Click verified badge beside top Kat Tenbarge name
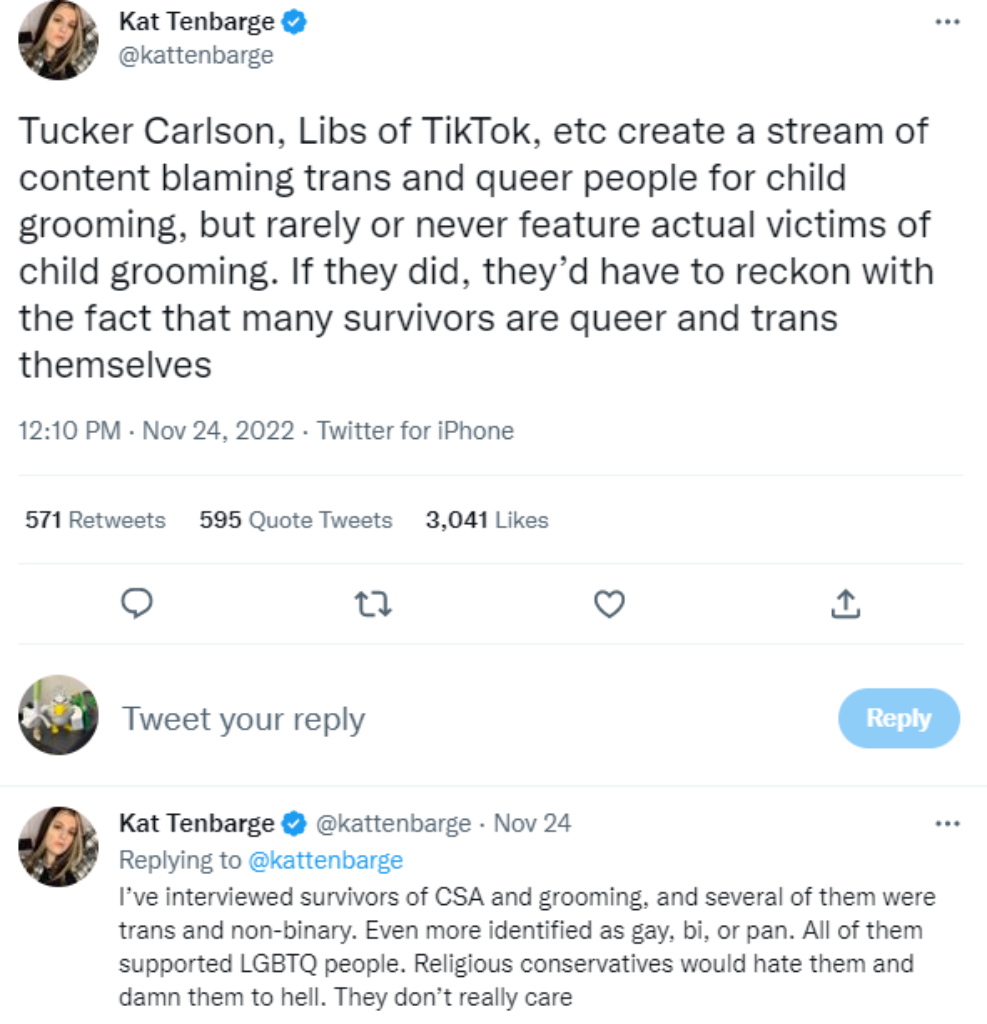 point(295,23)
